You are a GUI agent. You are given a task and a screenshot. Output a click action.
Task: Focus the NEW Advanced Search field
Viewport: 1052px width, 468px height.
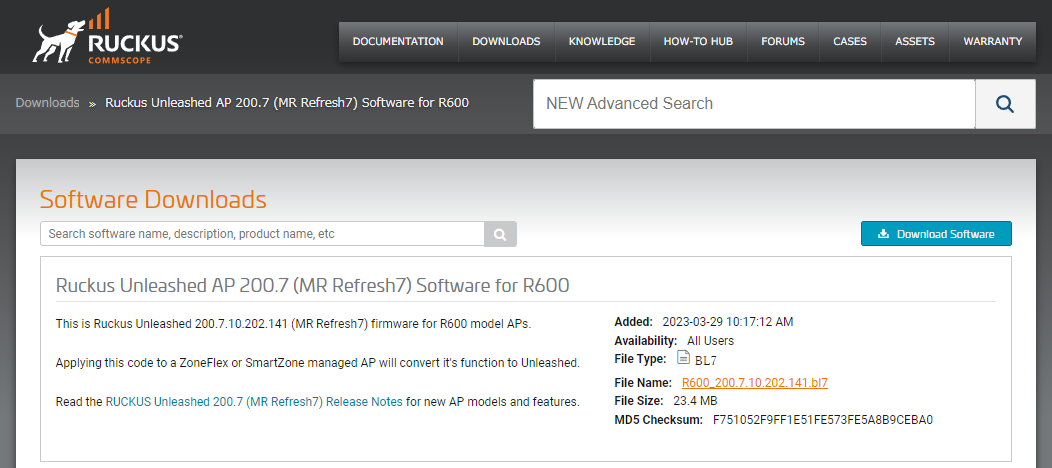(754, 104)
